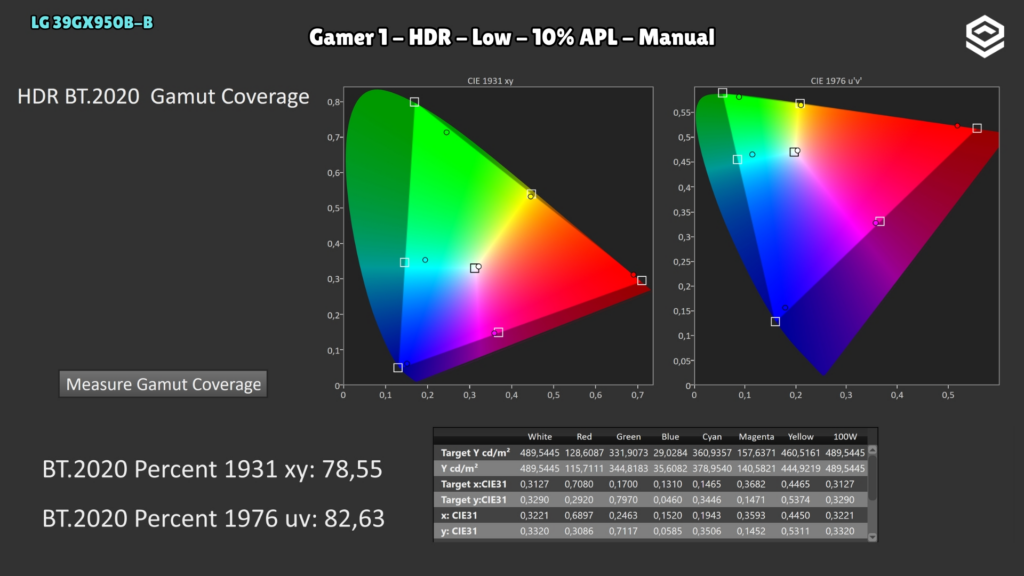
Task: Click the cell showing 0,3593
Action: [x=751, y=515]
